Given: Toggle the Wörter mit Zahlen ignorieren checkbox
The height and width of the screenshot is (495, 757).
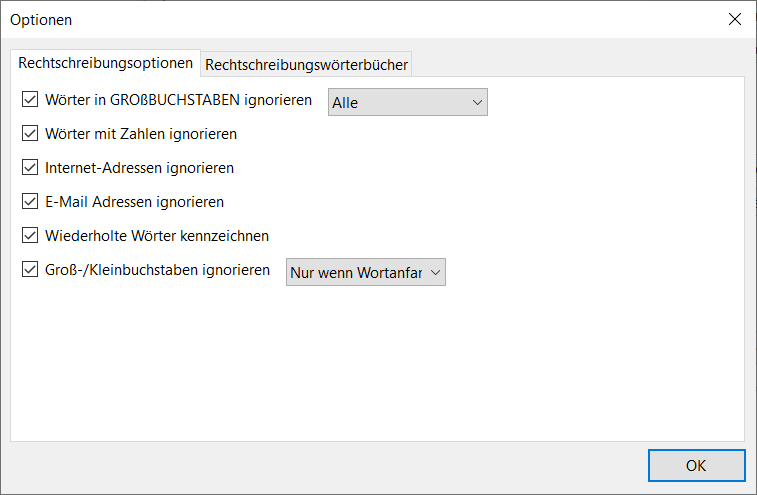Looking at the screenshot, I should [x=30, y=133].
